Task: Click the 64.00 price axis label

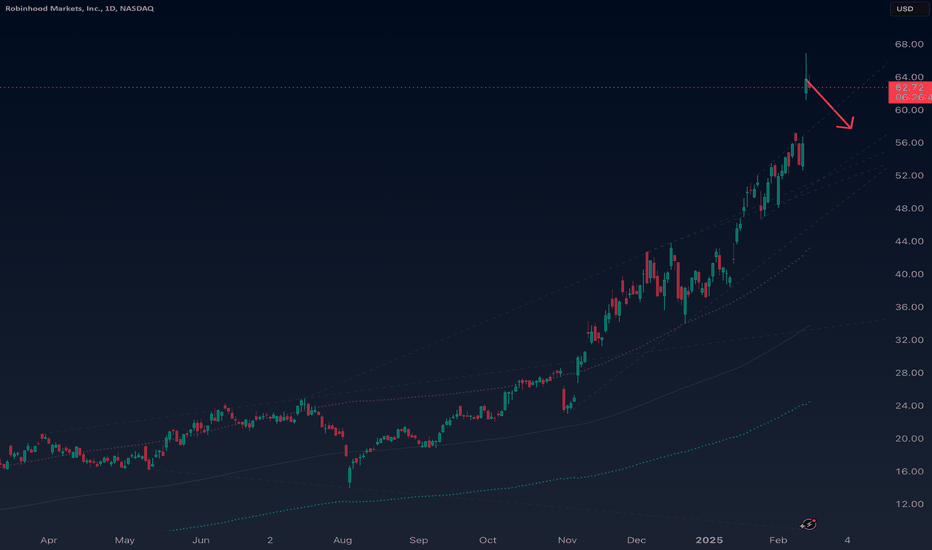Action: point(909,77)
